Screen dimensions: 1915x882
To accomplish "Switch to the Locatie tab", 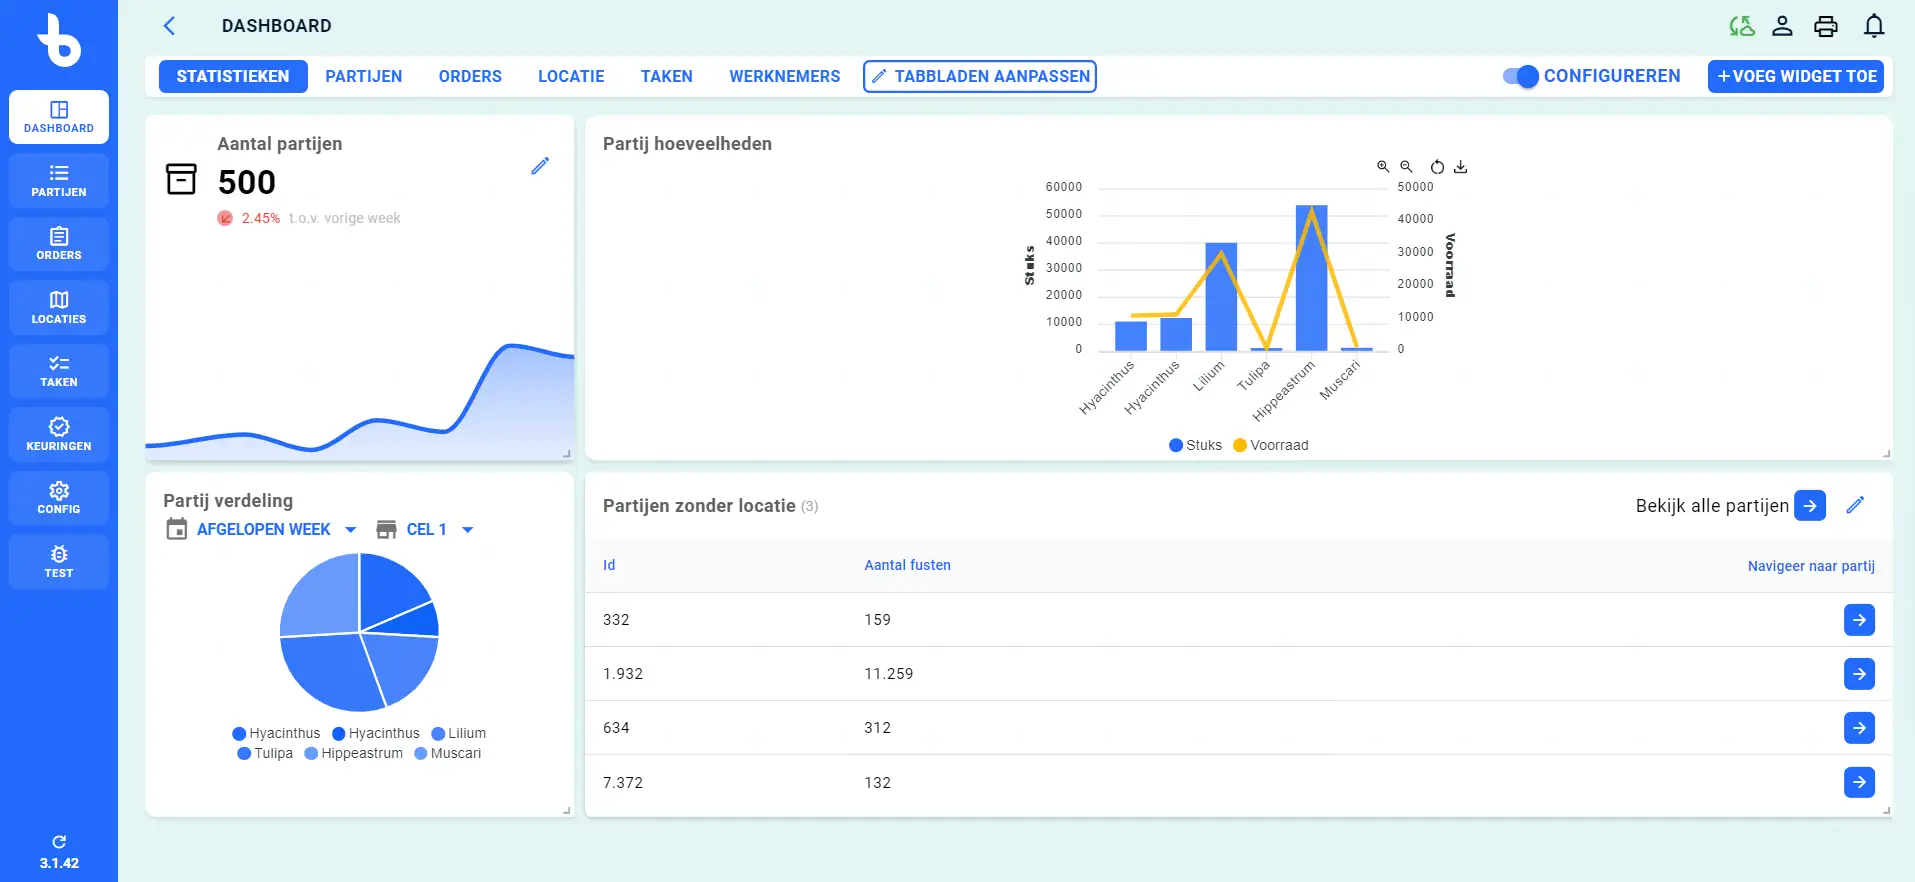I will [571, 76].
